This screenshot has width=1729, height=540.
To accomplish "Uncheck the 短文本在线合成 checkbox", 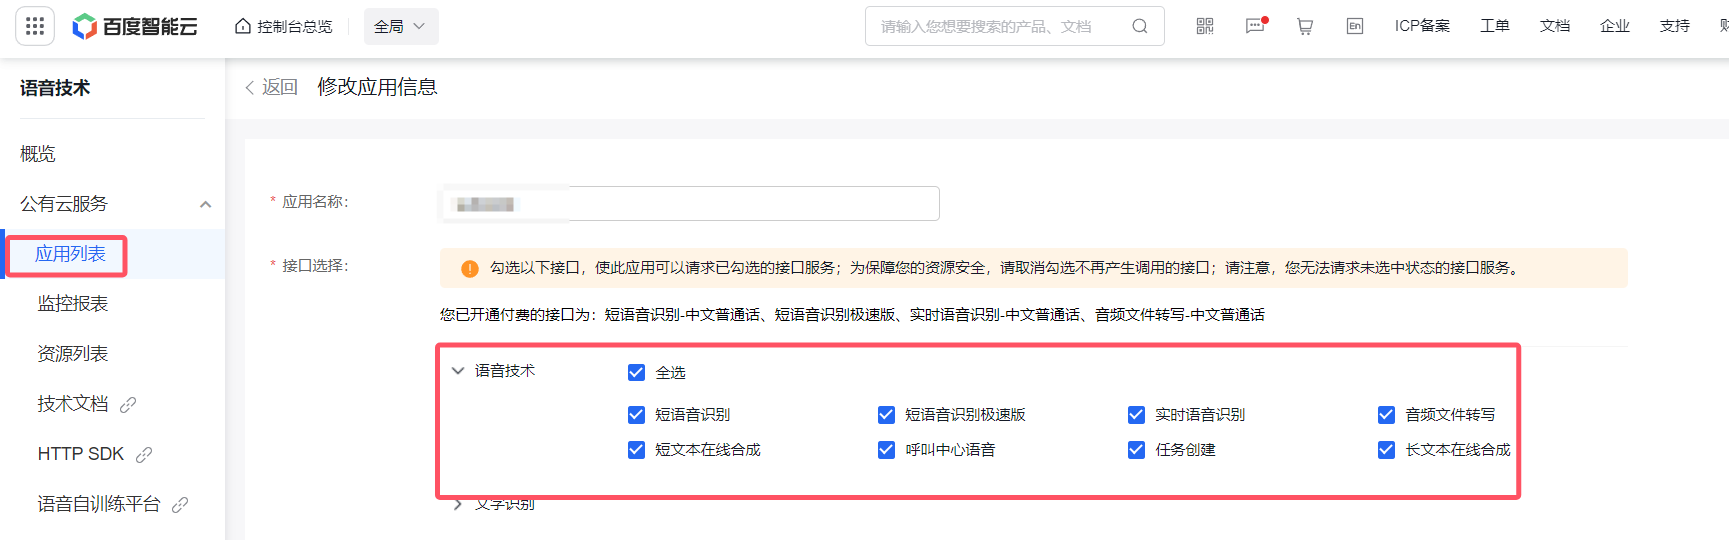I will coord(636,449).
